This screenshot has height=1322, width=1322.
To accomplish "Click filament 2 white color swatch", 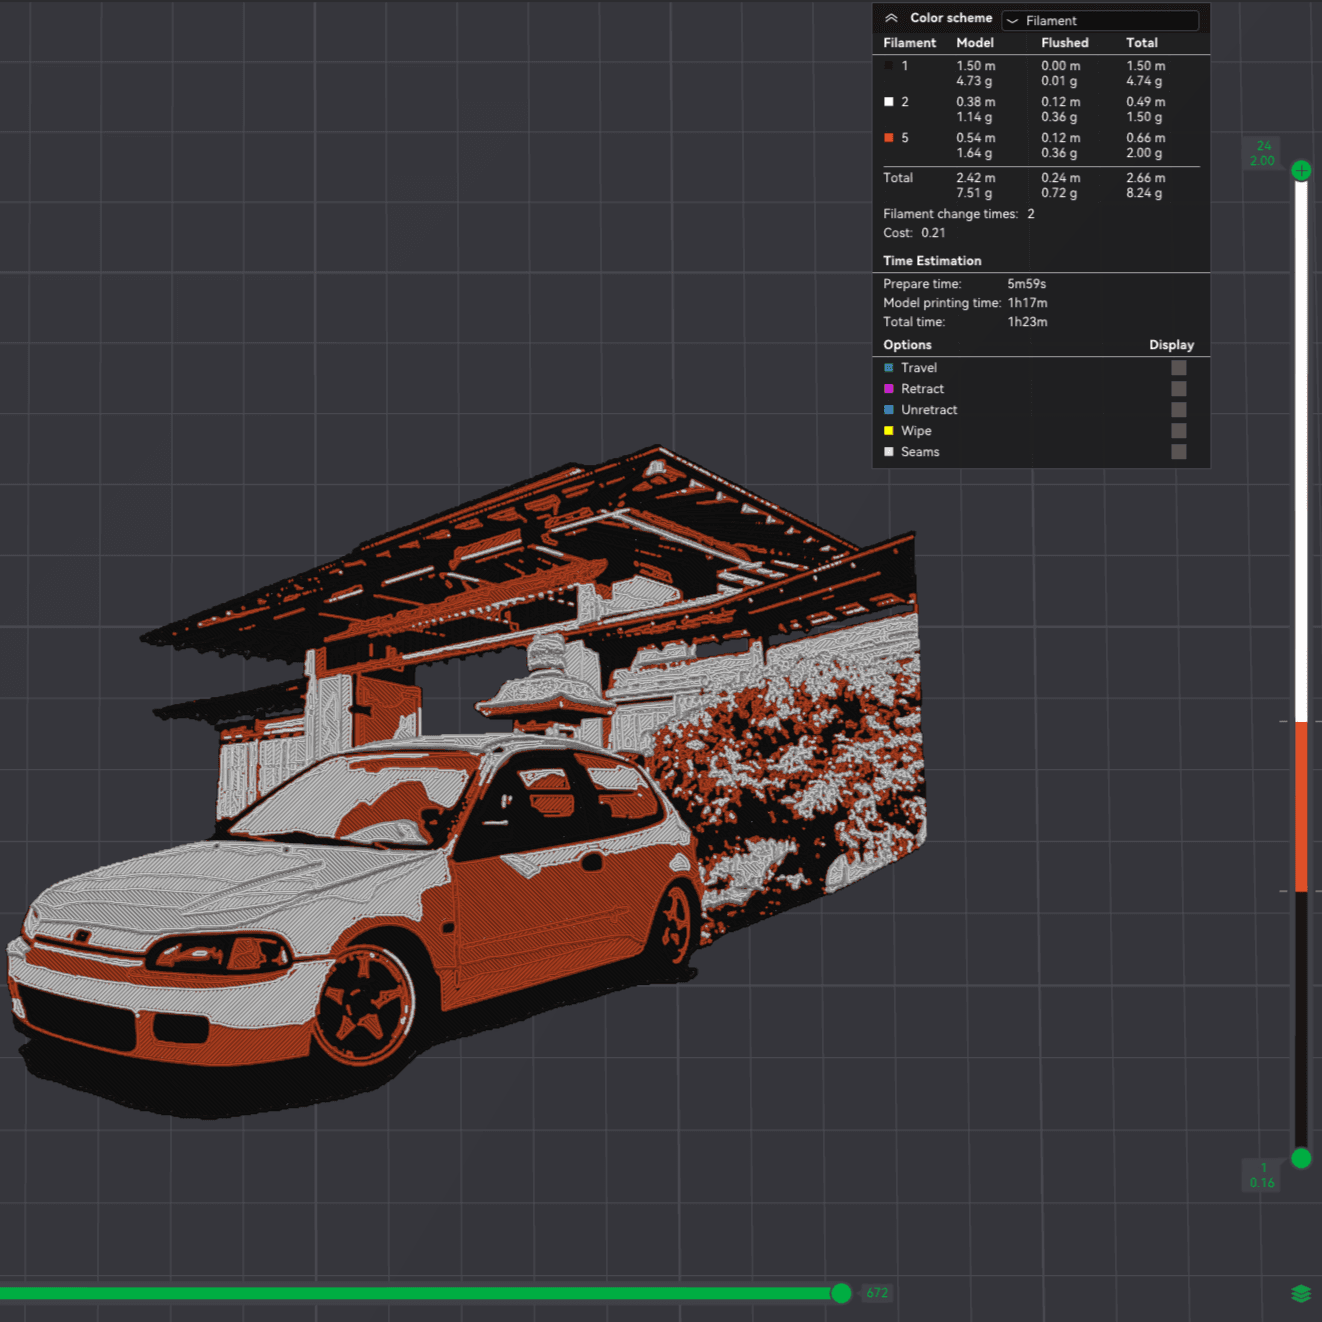I will (889, 102).
